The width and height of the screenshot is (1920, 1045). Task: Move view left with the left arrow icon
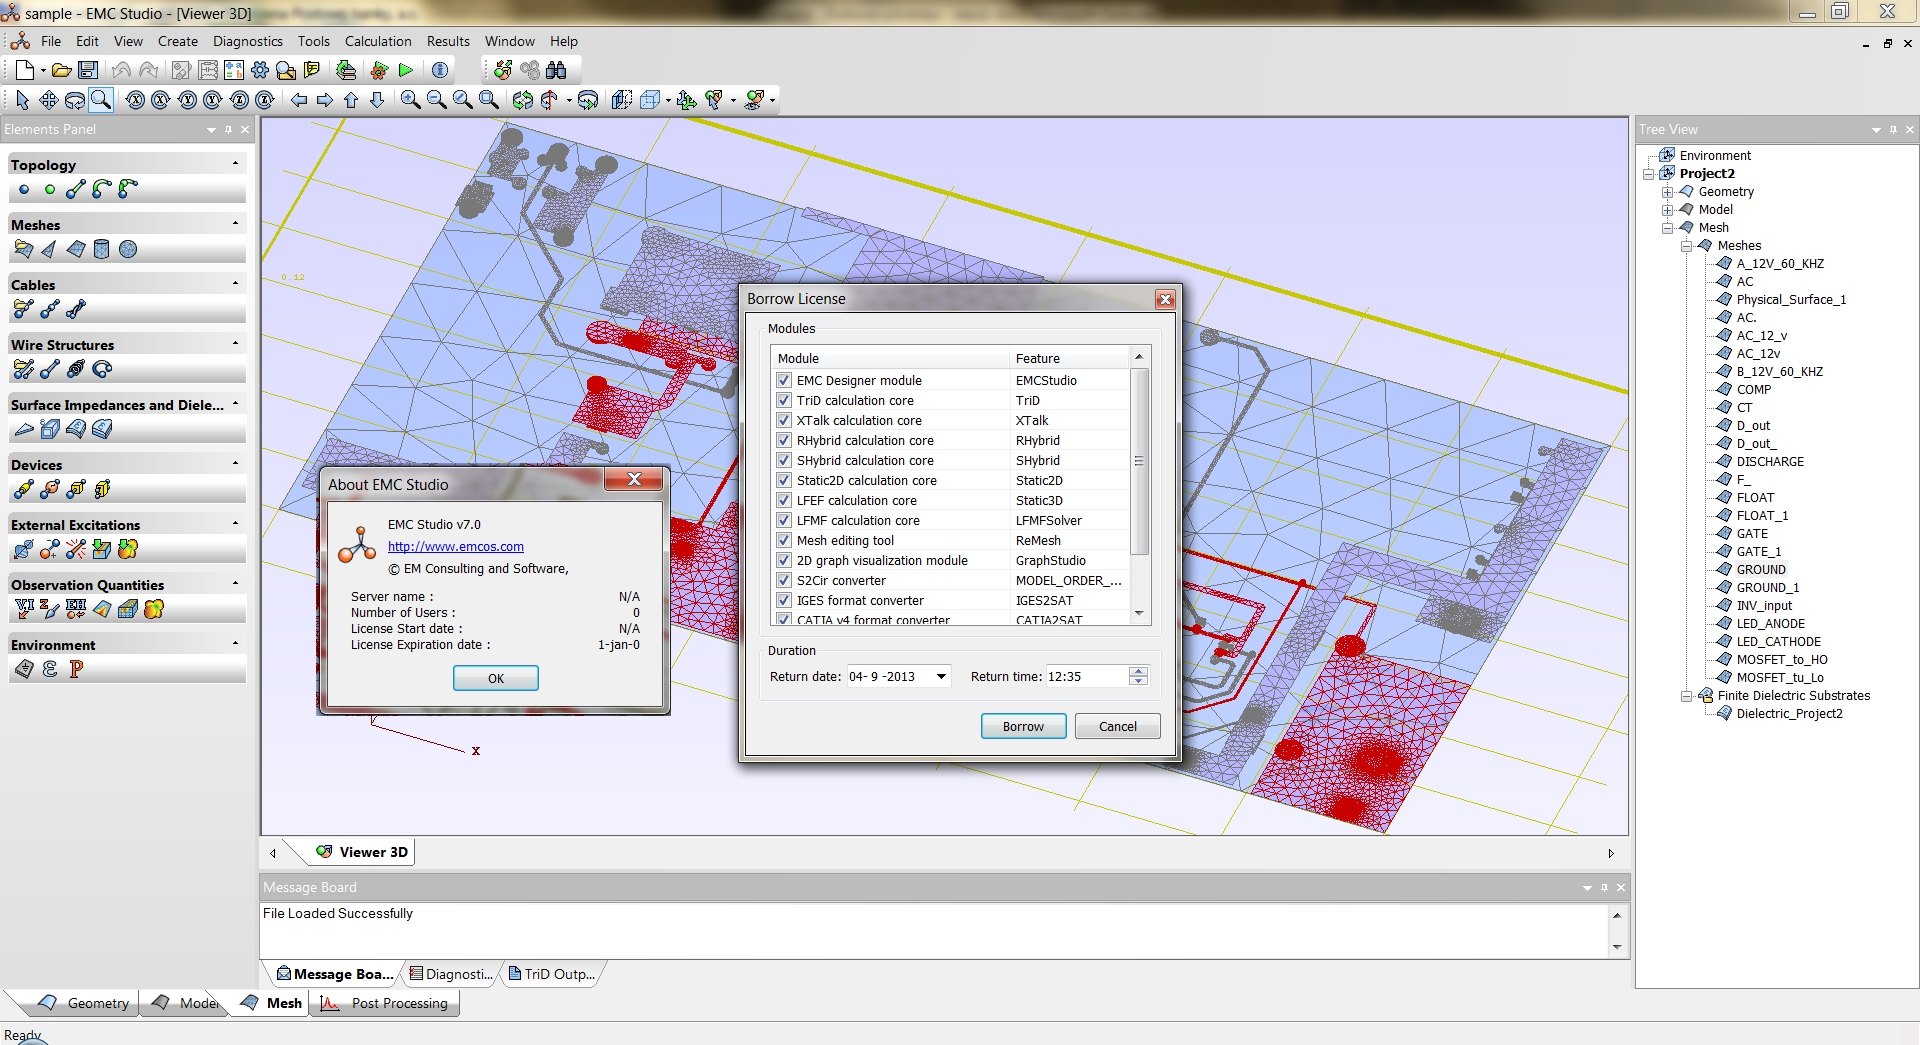(298, 100)
